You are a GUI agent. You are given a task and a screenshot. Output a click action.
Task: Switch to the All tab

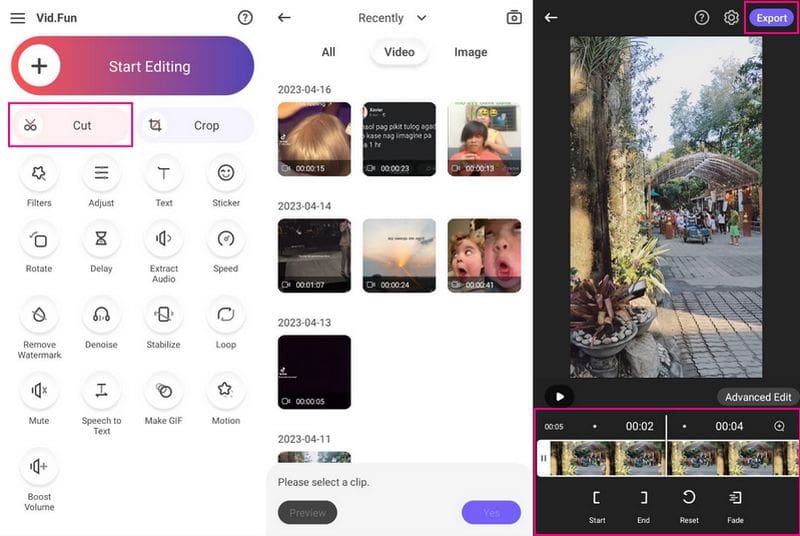click(x=328, y=52)
